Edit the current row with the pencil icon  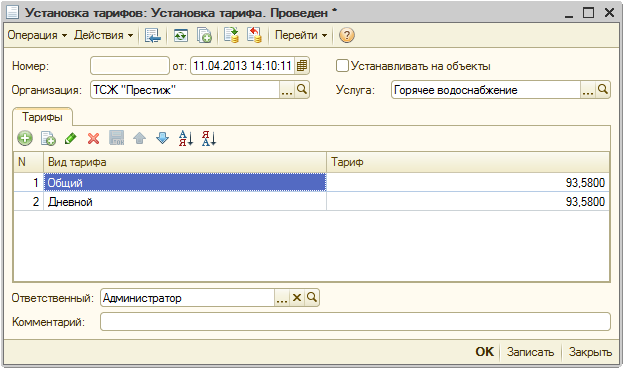click(x=71, y=139)
